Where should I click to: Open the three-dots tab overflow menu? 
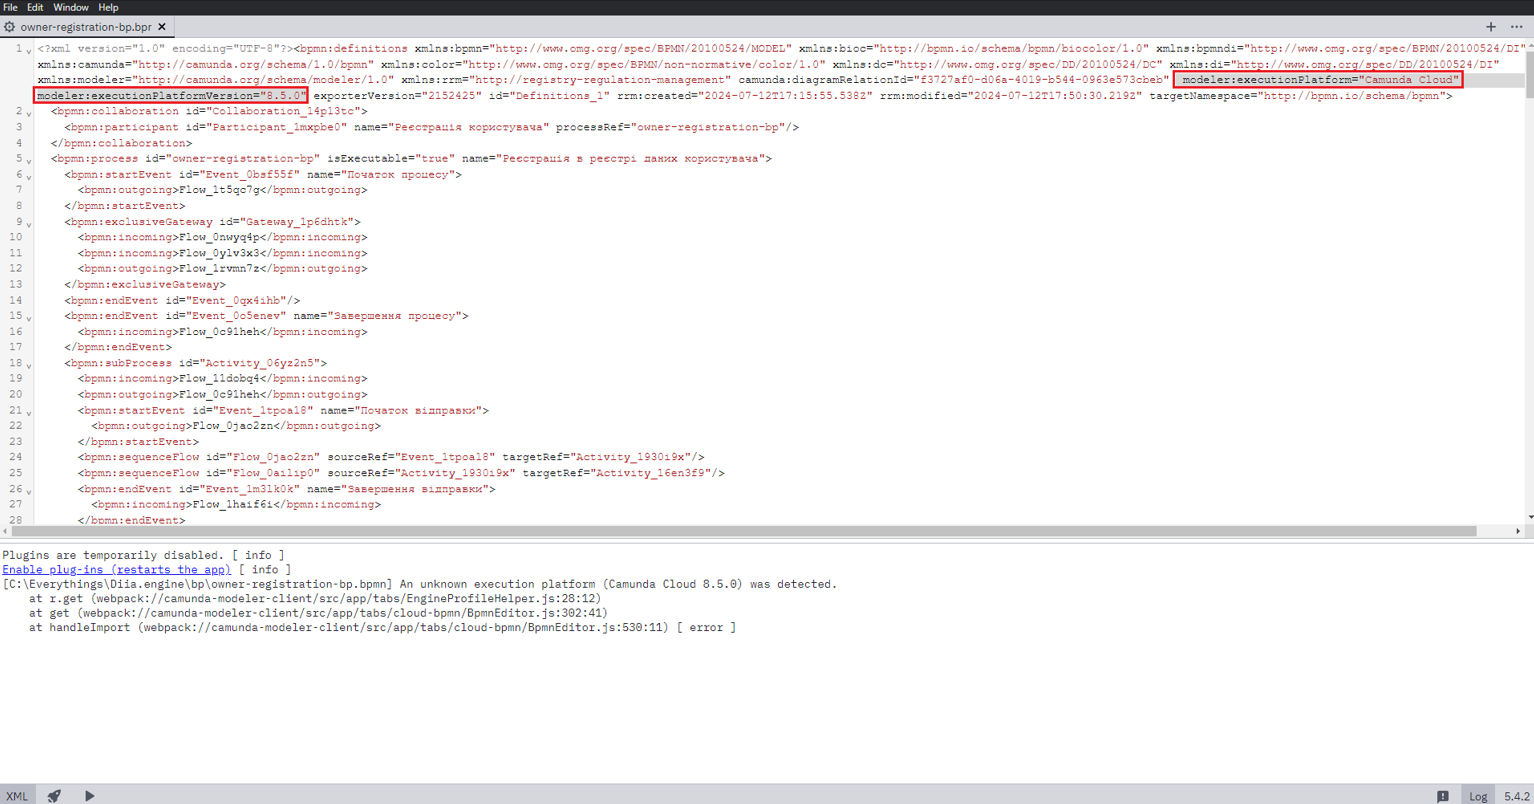1517,27
